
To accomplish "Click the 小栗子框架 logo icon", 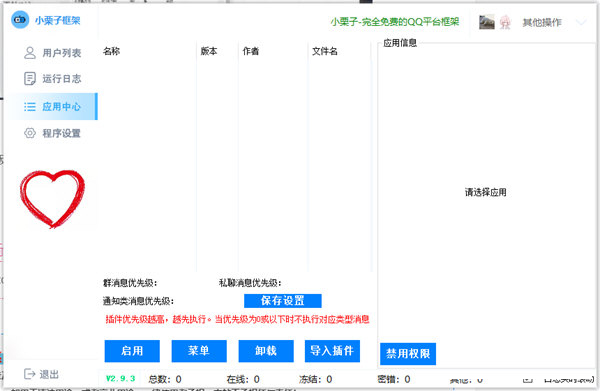I will (20, 20).
